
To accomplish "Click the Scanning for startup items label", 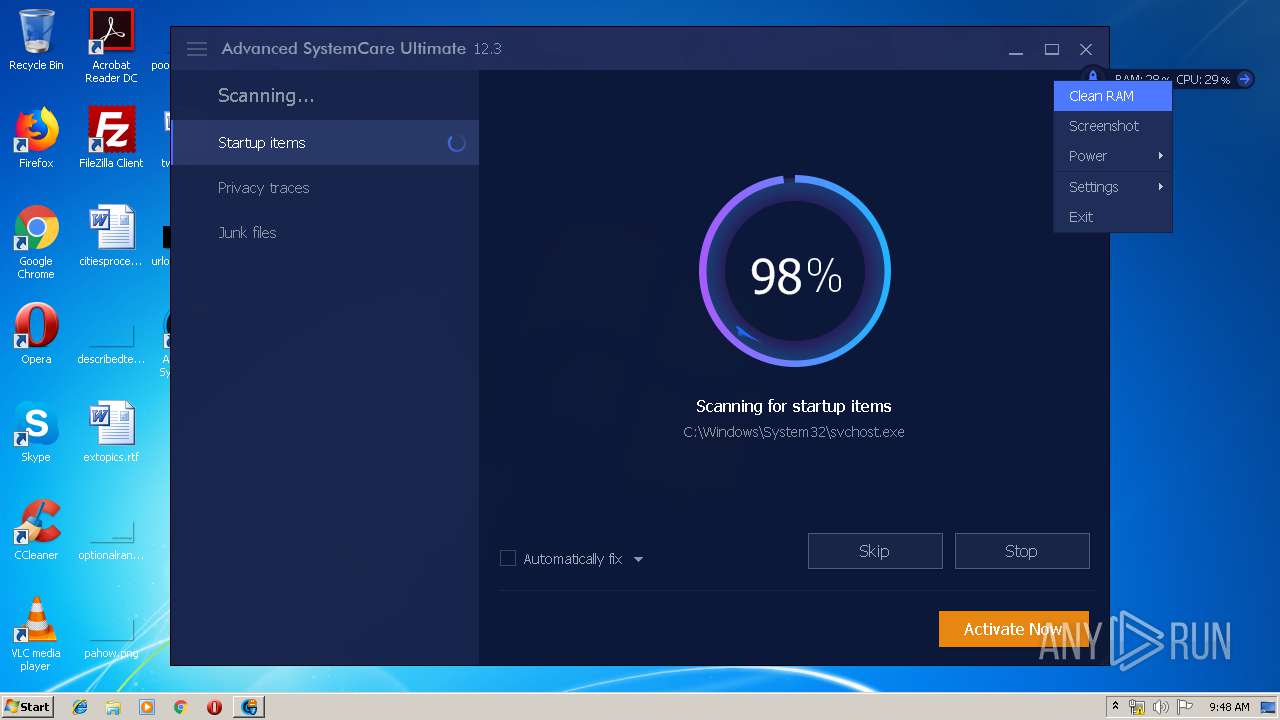I will 794,406.
